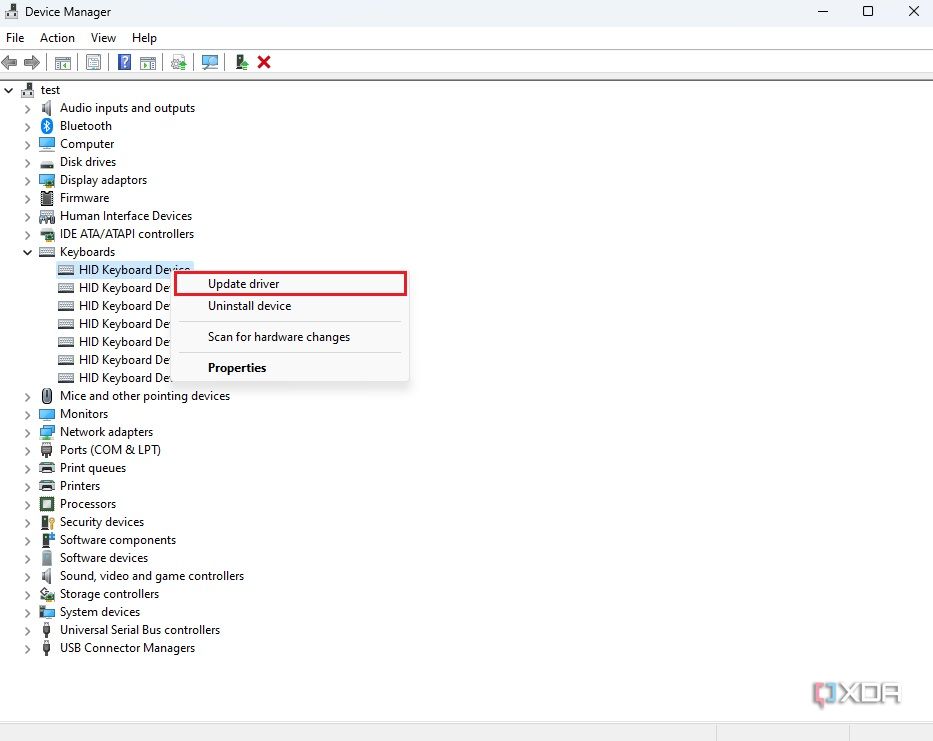Open the Properties toolbar icon
The width and height of the screenshot is (933, 741).
(93, 62)
